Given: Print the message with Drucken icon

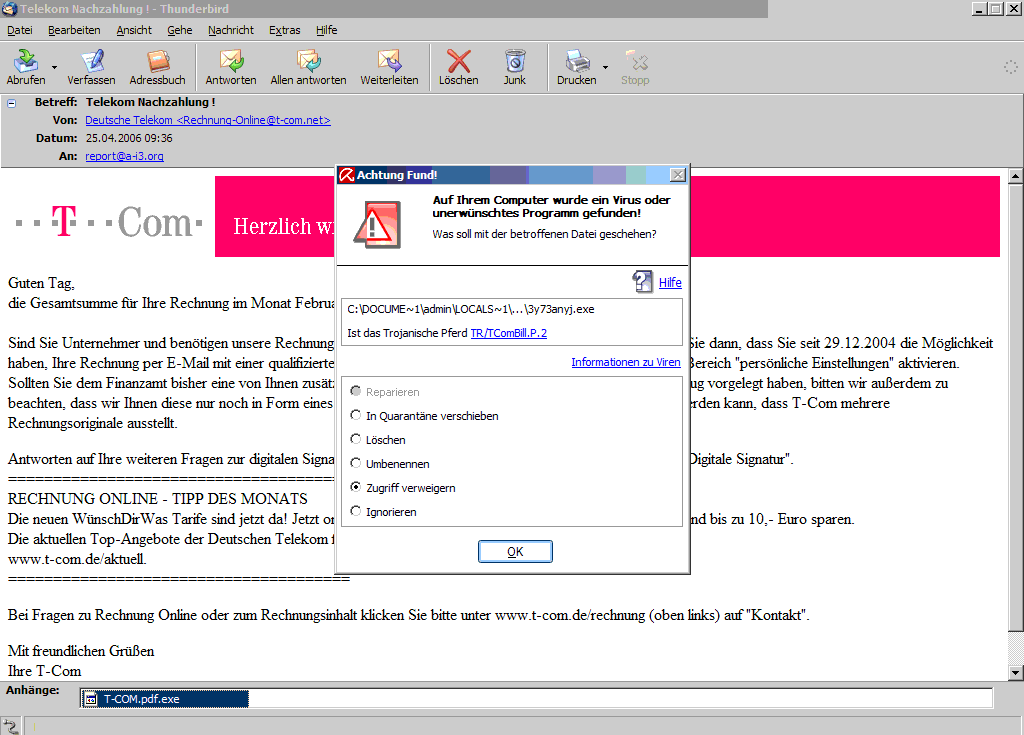Looking at the screenshot, I should 577,61.
